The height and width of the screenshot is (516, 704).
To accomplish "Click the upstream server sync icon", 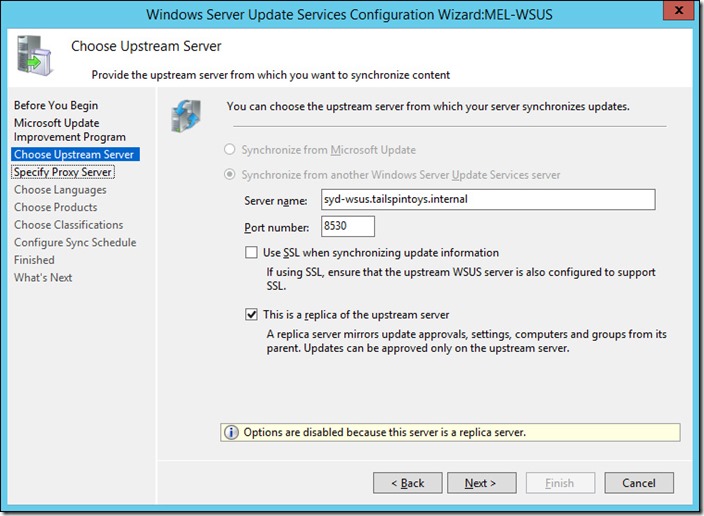I will tap(186, 116).
